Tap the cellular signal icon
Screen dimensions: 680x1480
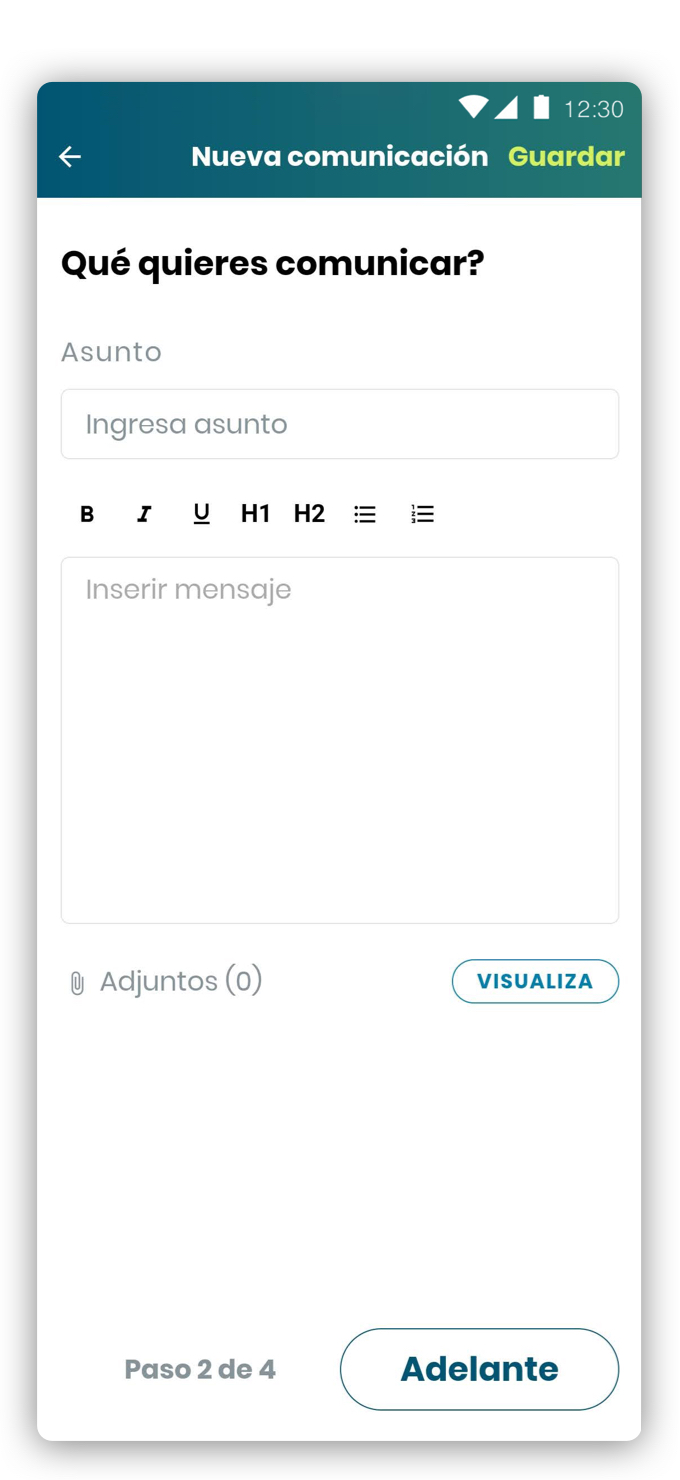[x=506, y=107]
